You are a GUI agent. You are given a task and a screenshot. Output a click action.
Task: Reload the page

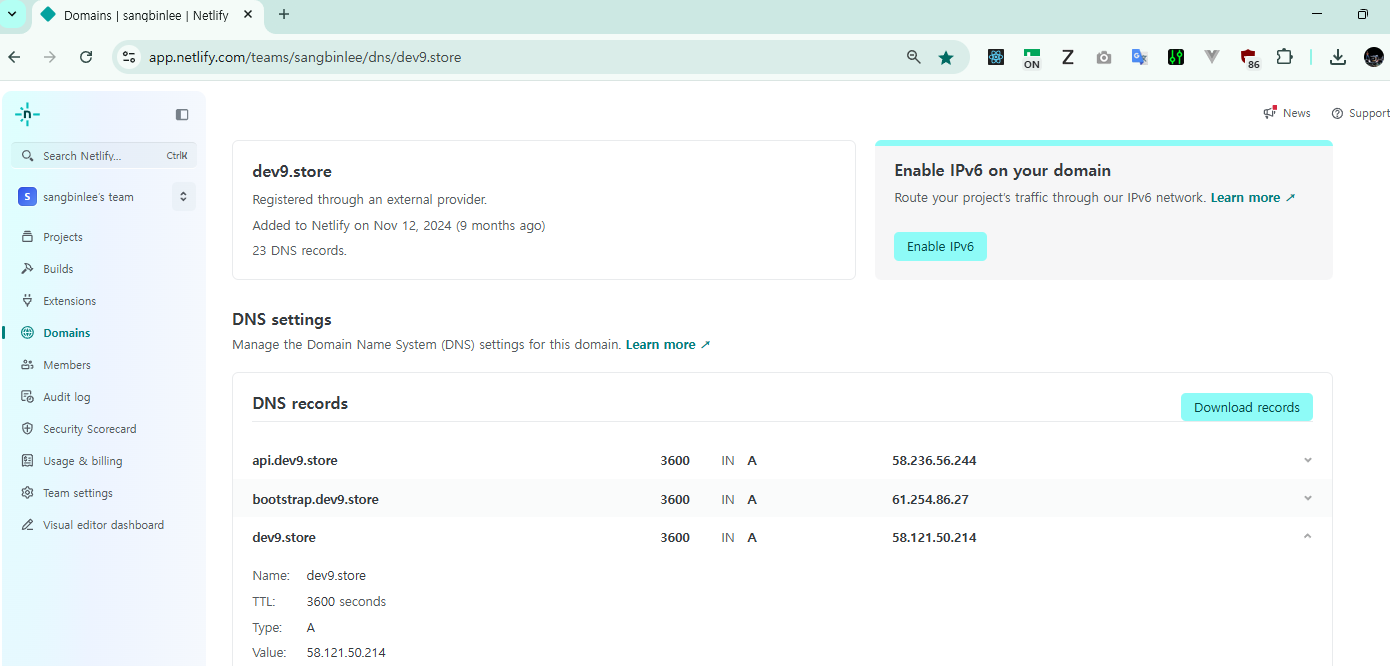point(86,58)
